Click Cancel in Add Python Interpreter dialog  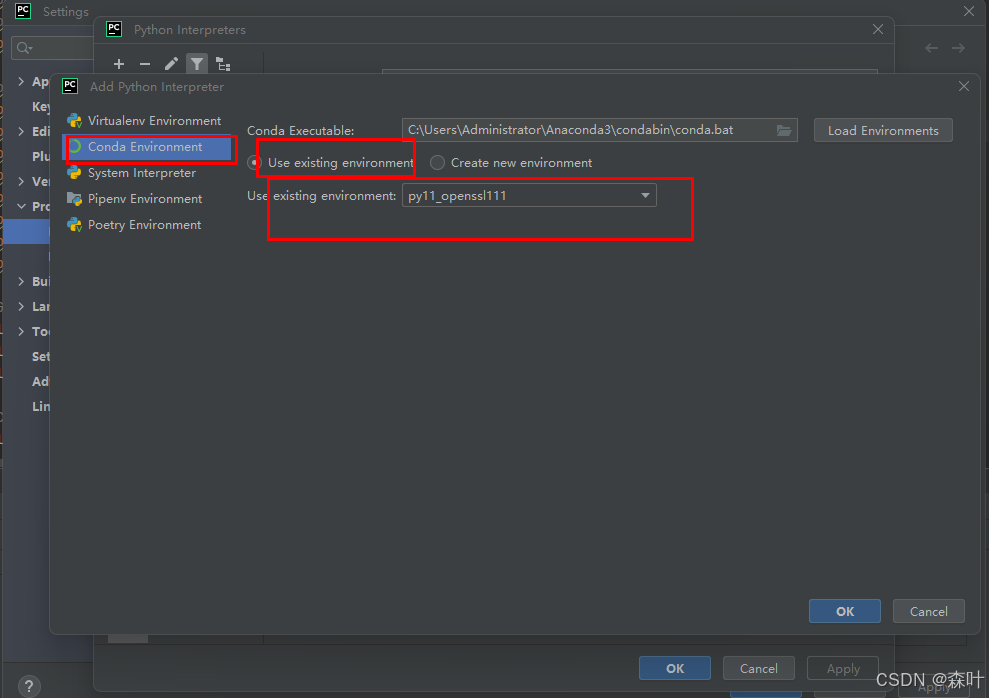[928, 611]
